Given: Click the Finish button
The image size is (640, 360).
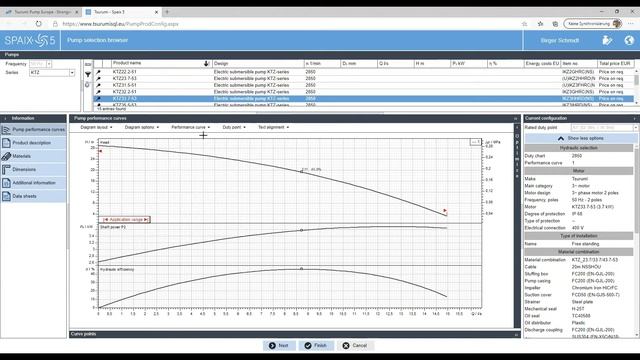Looking at the screenshot, I should coord(316,345).
